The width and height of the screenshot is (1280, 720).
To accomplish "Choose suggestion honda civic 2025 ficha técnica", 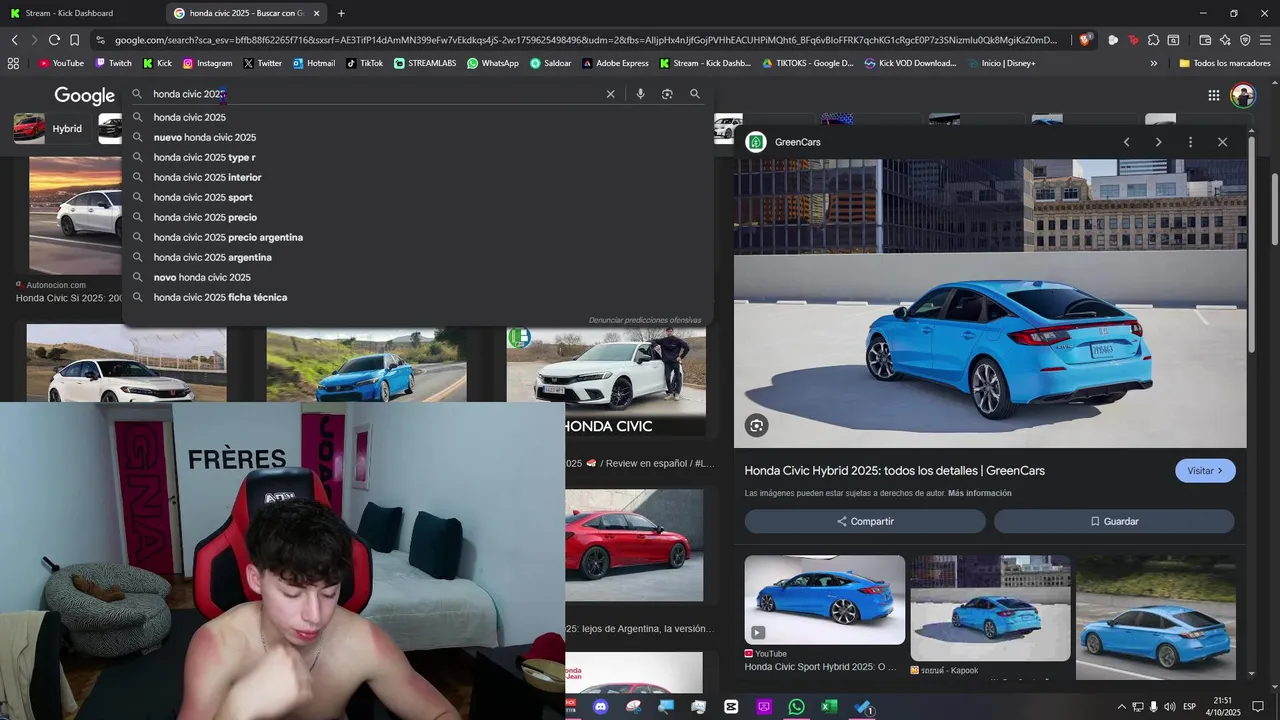I will point(418,297).
